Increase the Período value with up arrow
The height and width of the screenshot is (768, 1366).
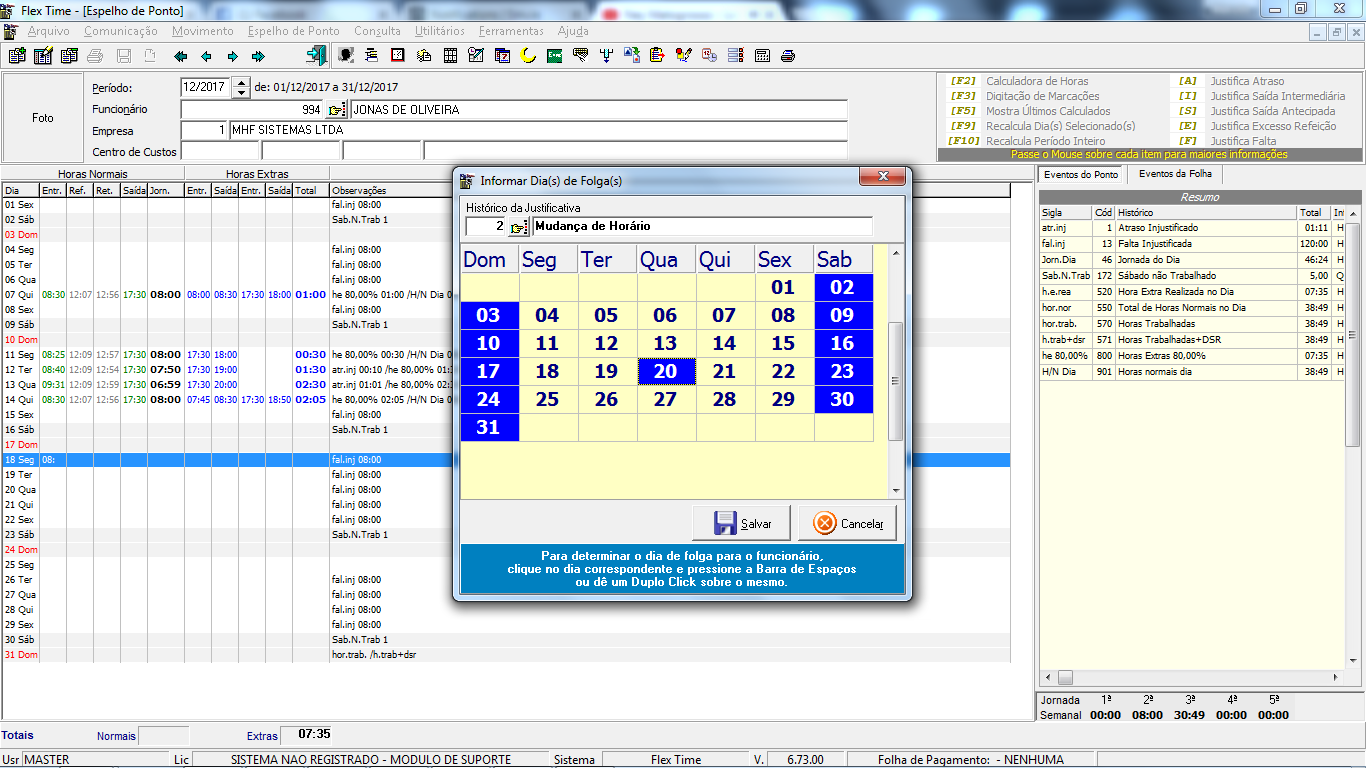click(x=240, y=82)
